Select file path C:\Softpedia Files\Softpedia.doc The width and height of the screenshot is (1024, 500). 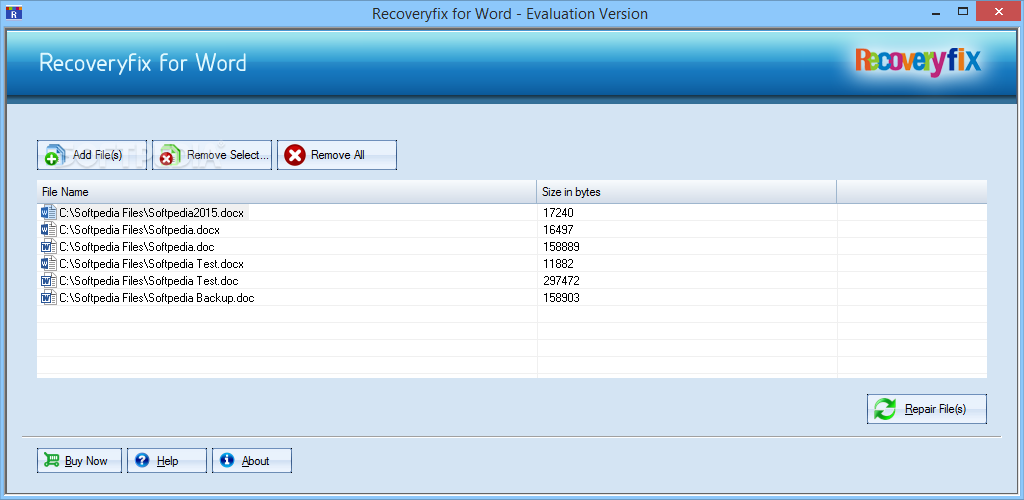coord(136,247)
